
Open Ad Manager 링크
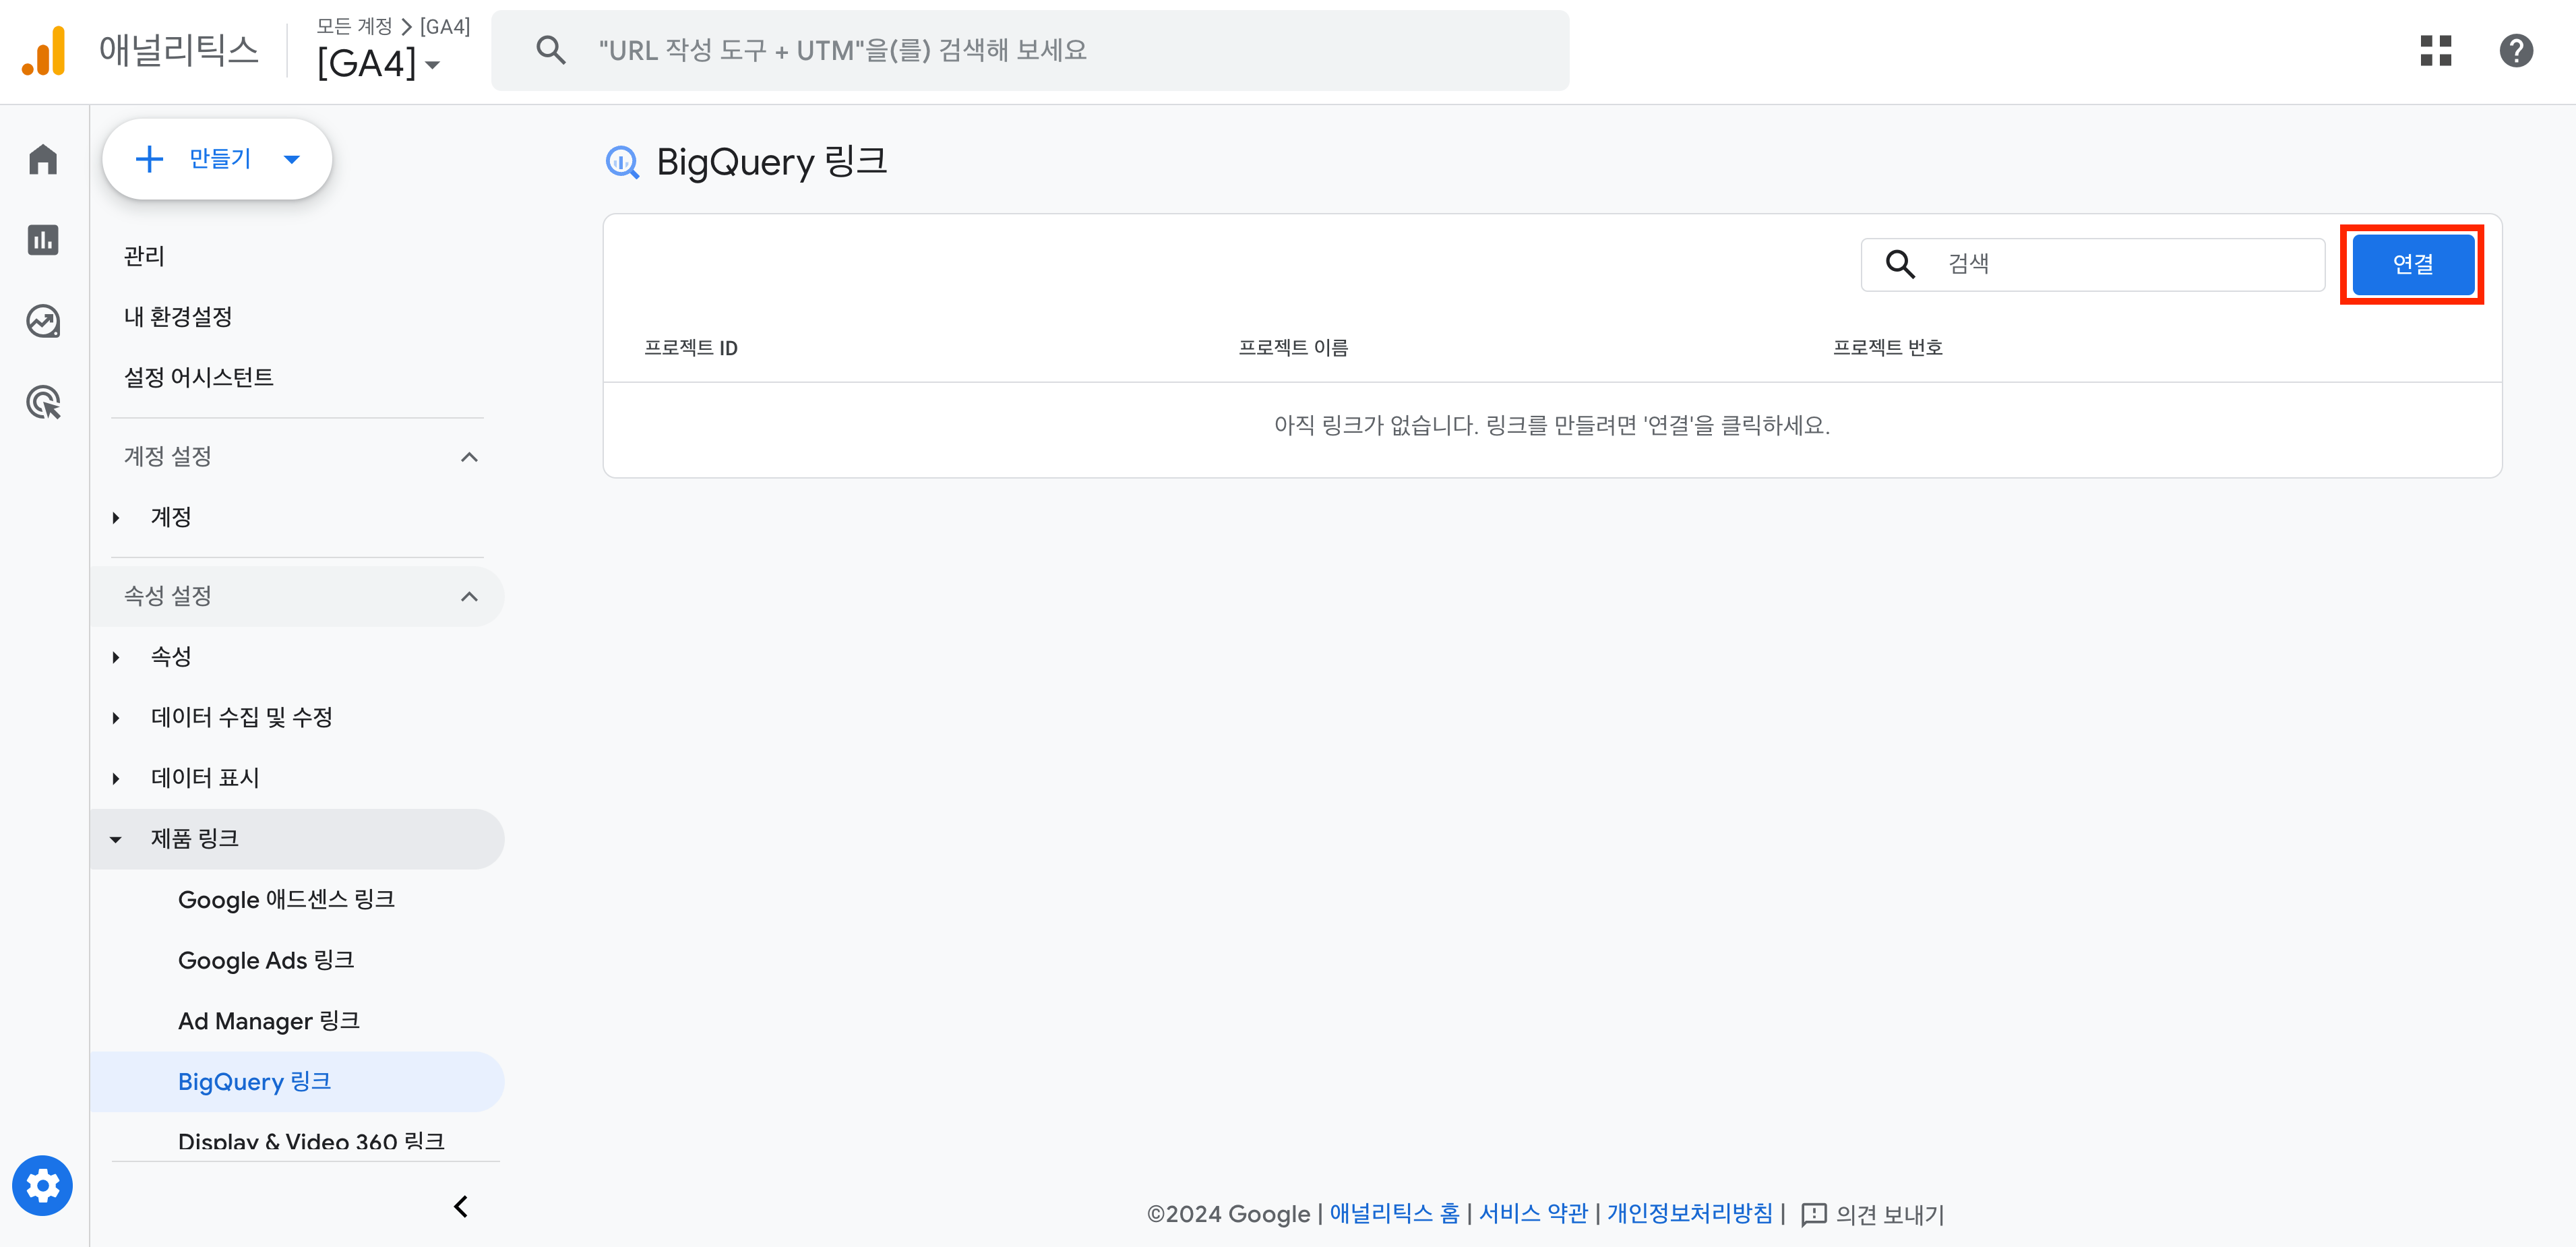point(269,1020)
